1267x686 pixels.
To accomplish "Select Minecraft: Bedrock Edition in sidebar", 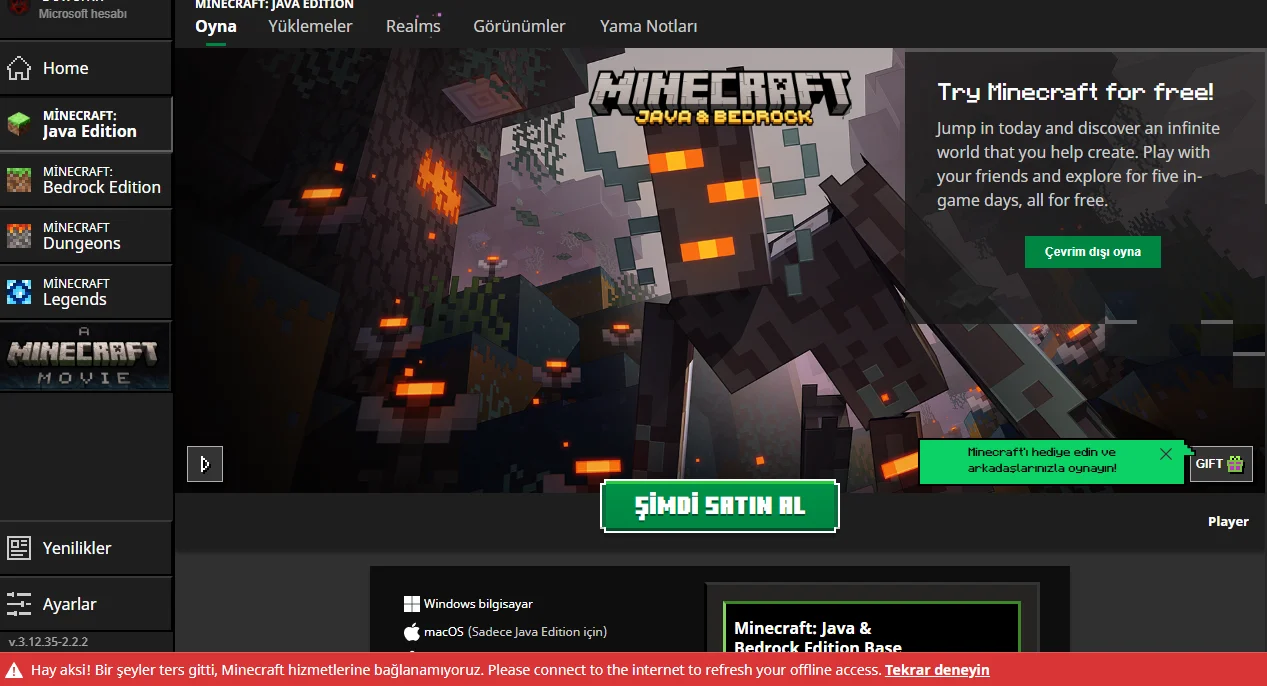I will [86, 180].
